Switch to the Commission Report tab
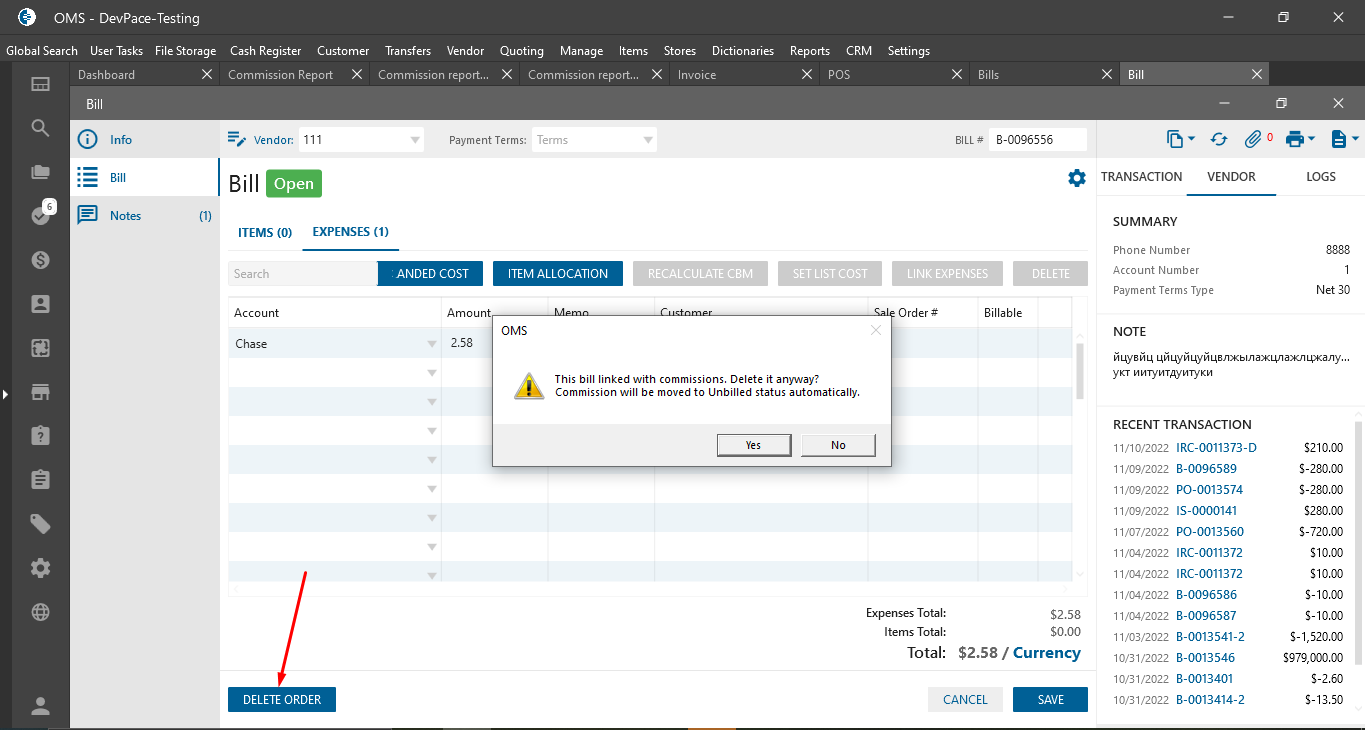The image size is (1365, 730). click(x=280, y=74)
